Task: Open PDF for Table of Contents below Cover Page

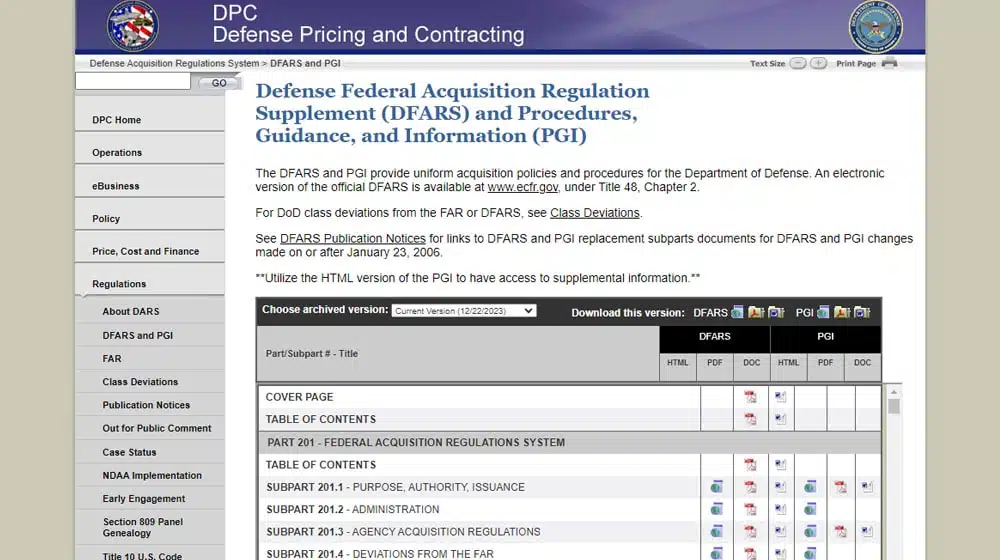Action: [750, 419]
